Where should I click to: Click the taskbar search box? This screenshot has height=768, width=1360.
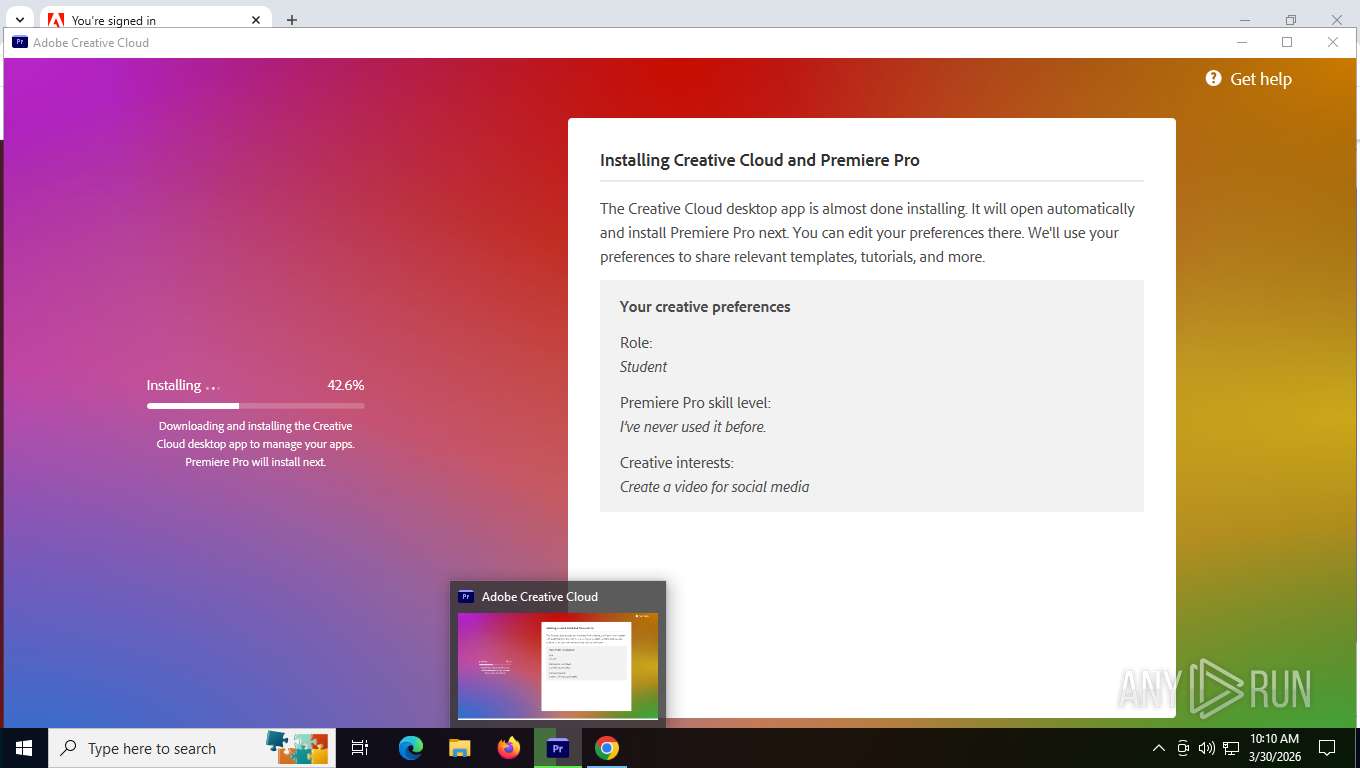[192, 748]
